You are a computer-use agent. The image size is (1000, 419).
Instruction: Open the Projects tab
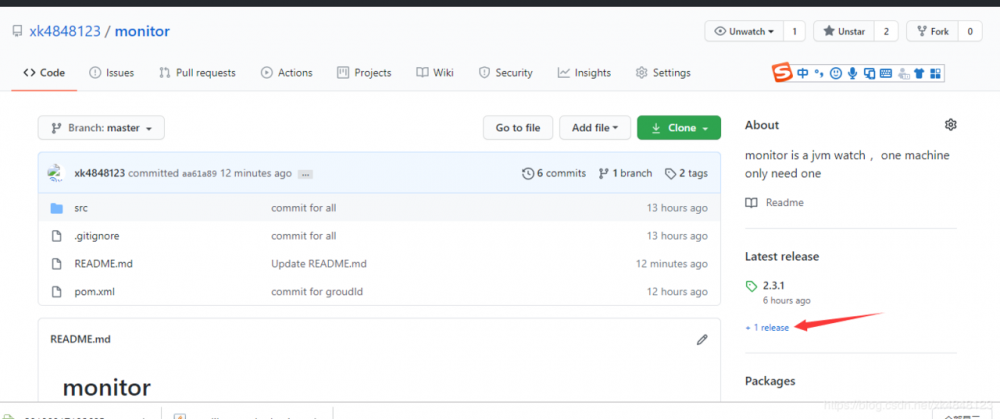[364, 73]
